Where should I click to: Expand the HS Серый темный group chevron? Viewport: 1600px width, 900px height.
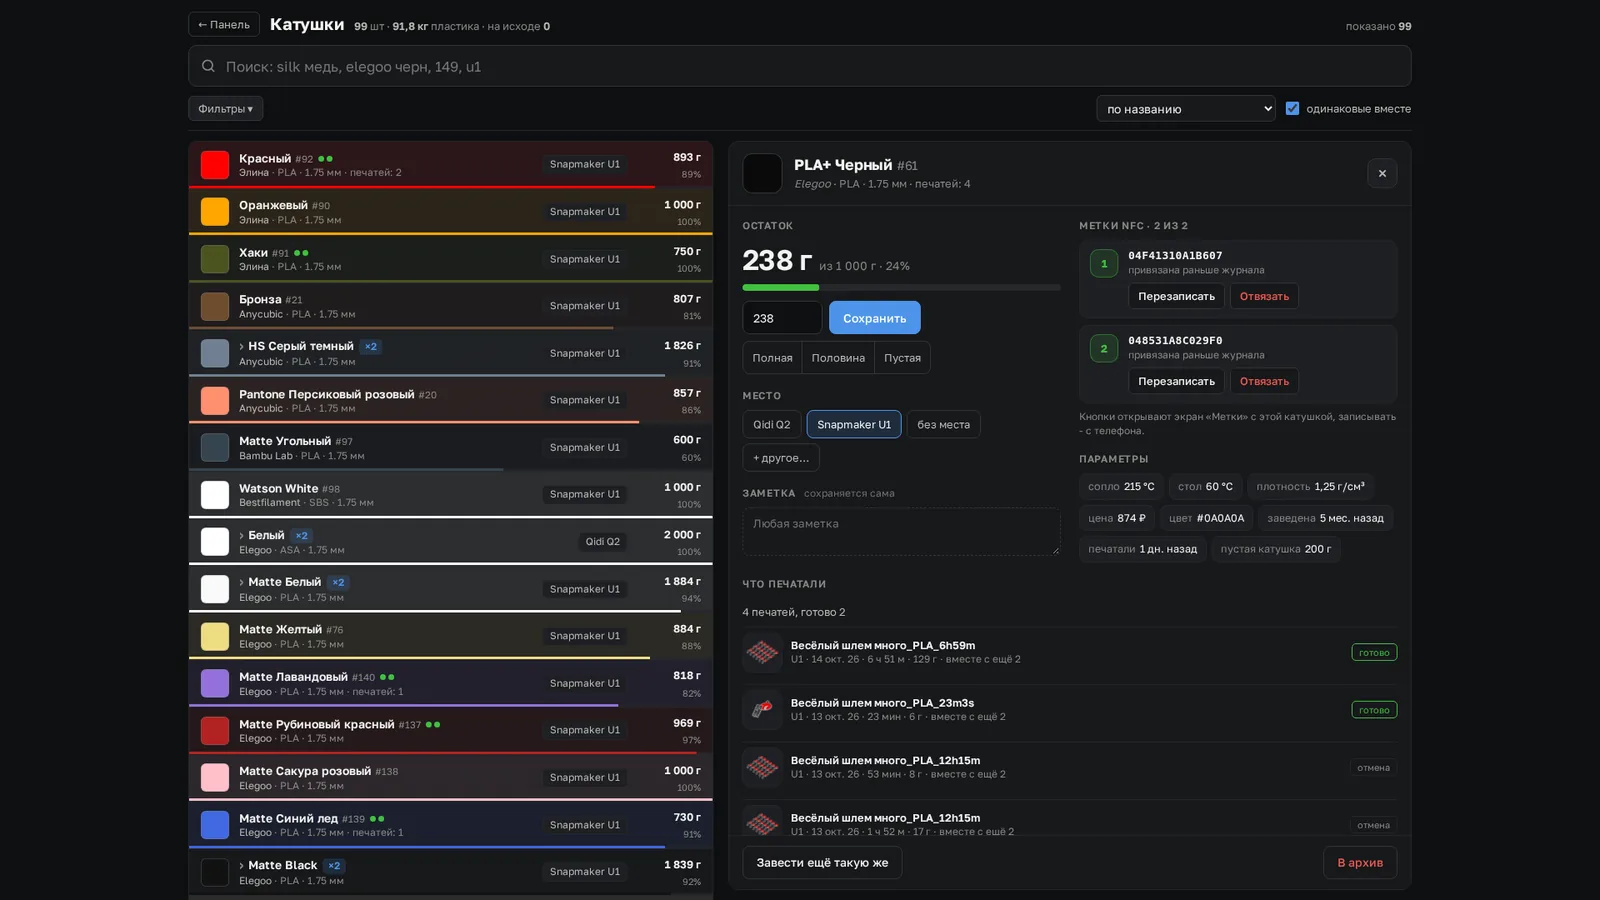pos(241,347)
